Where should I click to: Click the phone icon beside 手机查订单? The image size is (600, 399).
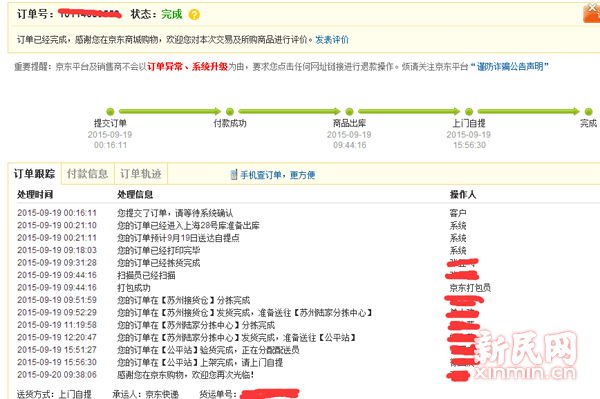[x=234, y=175]
